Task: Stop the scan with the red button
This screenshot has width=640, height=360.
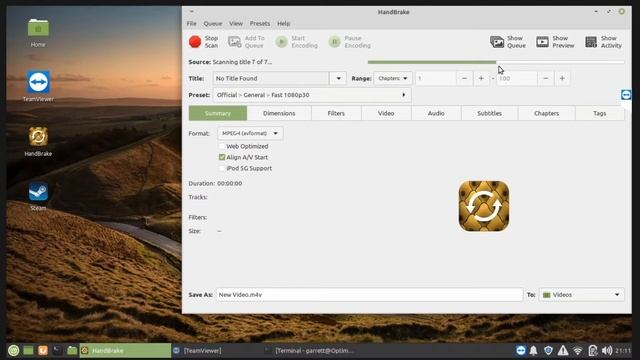Action: click(x=195, y=42)
